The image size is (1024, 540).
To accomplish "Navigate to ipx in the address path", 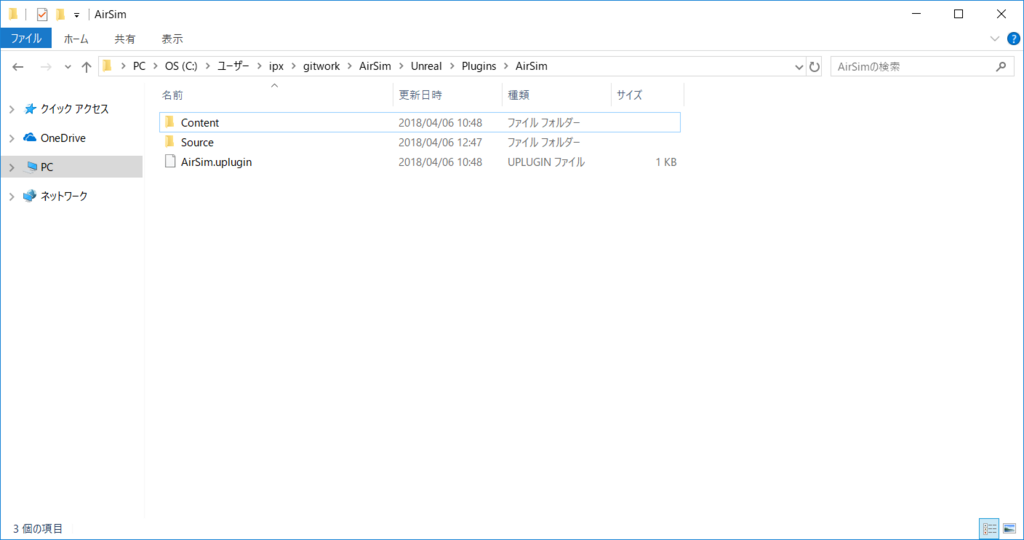I will point(276,66).
